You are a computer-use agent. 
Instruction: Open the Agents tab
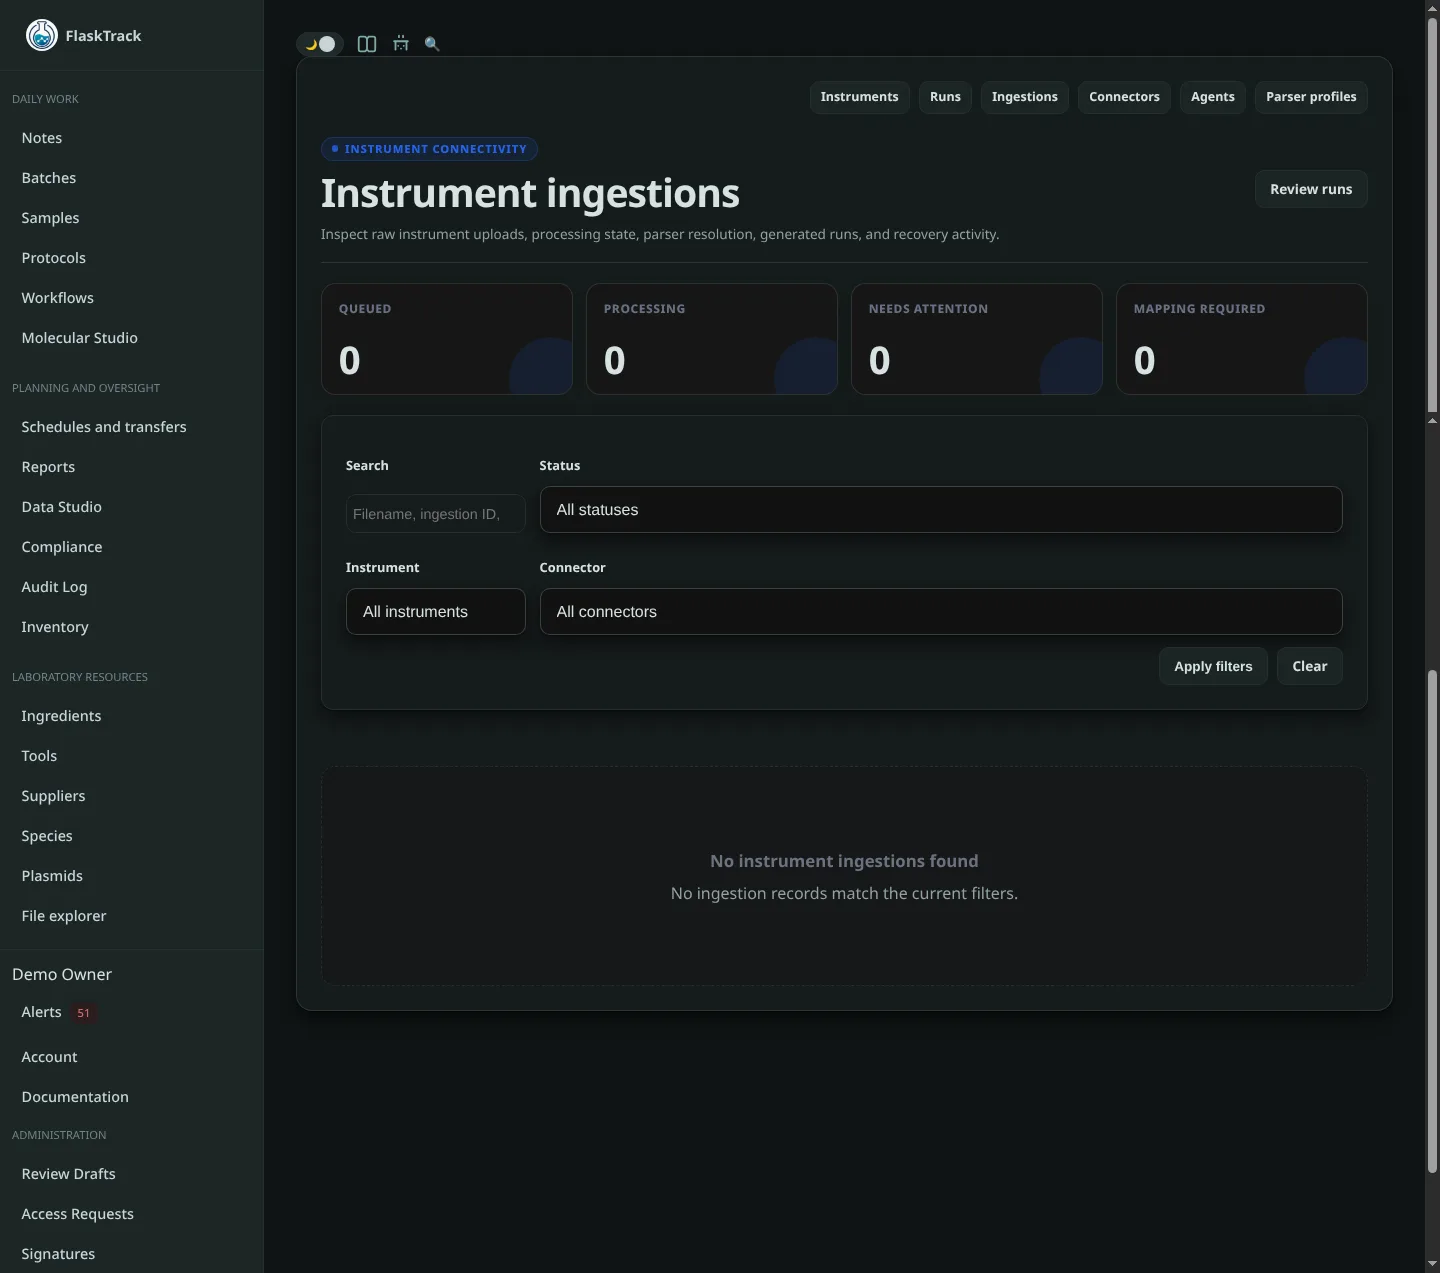pyautogui.click(x=1212, y=97)
